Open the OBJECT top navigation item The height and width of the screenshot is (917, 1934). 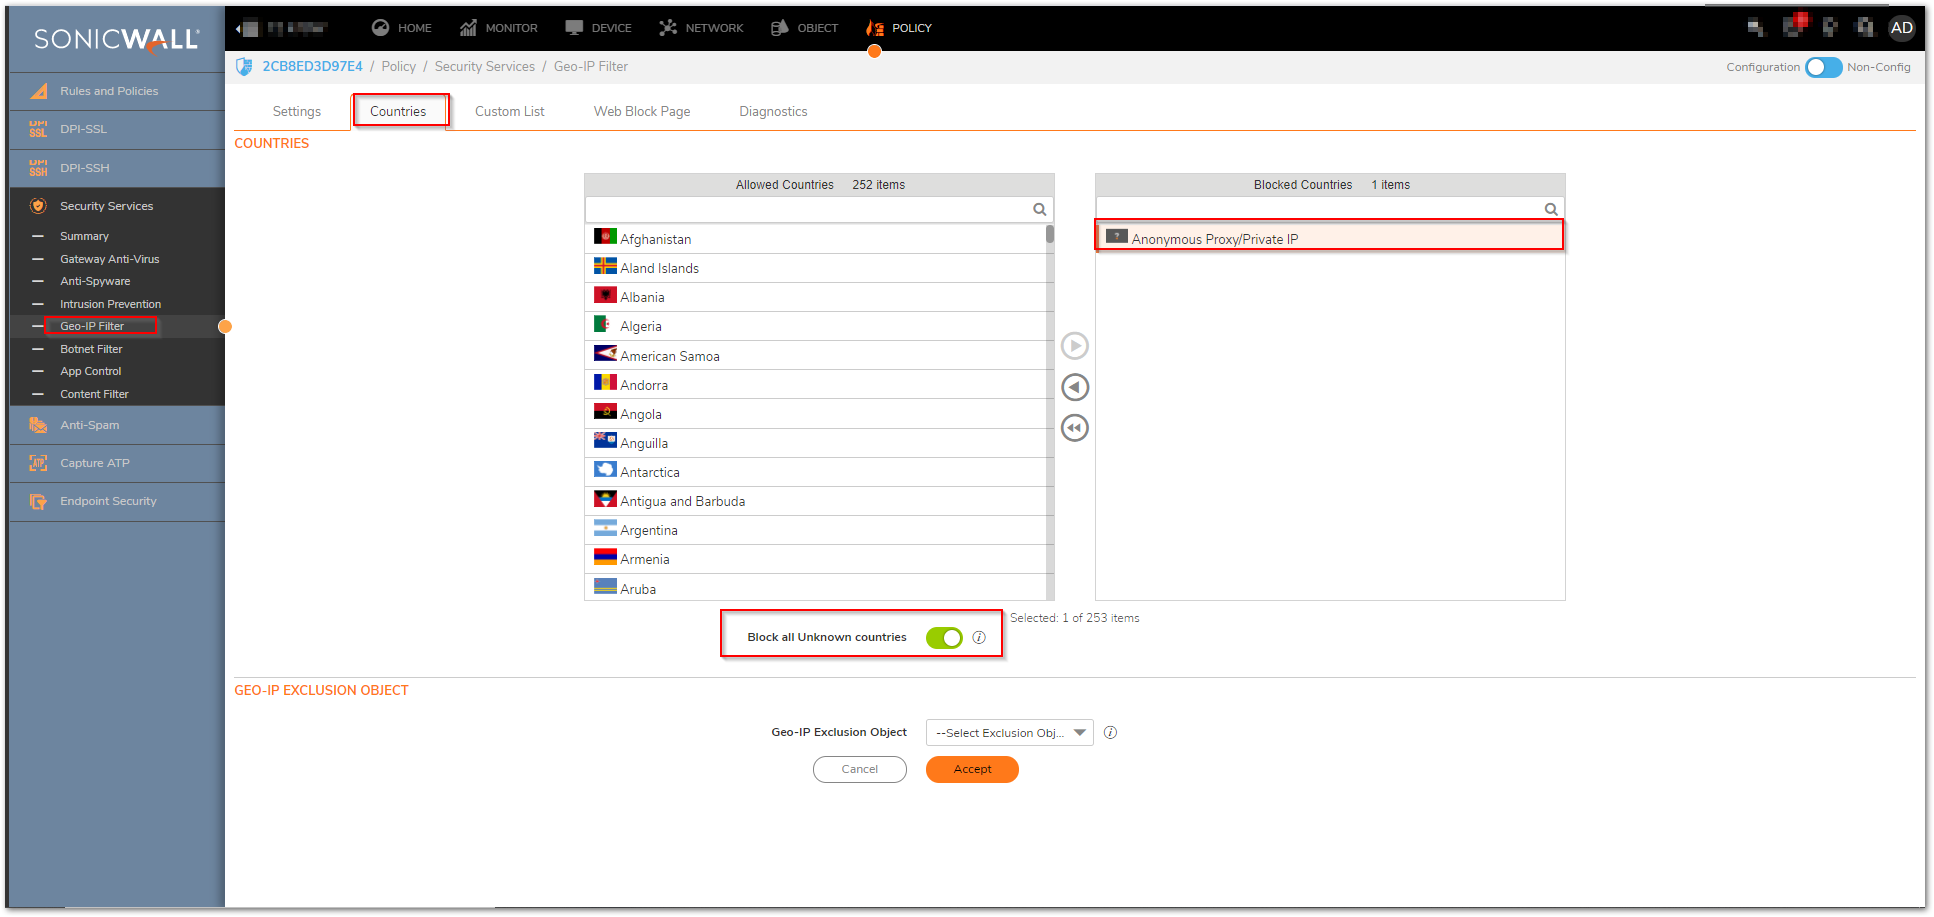[x=804, y=28]
